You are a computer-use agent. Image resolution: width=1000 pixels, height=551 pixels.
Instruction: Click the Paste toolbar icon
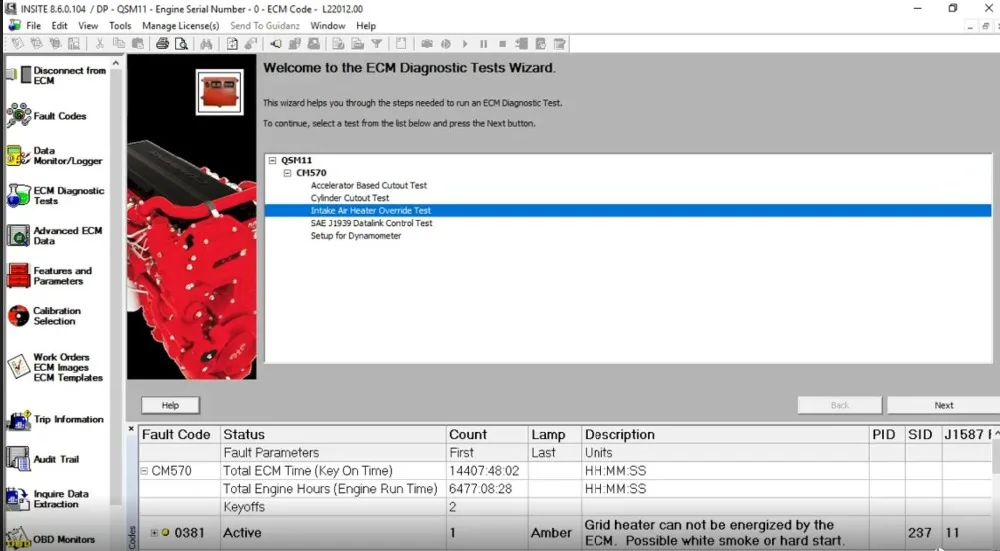pos(138,44)
